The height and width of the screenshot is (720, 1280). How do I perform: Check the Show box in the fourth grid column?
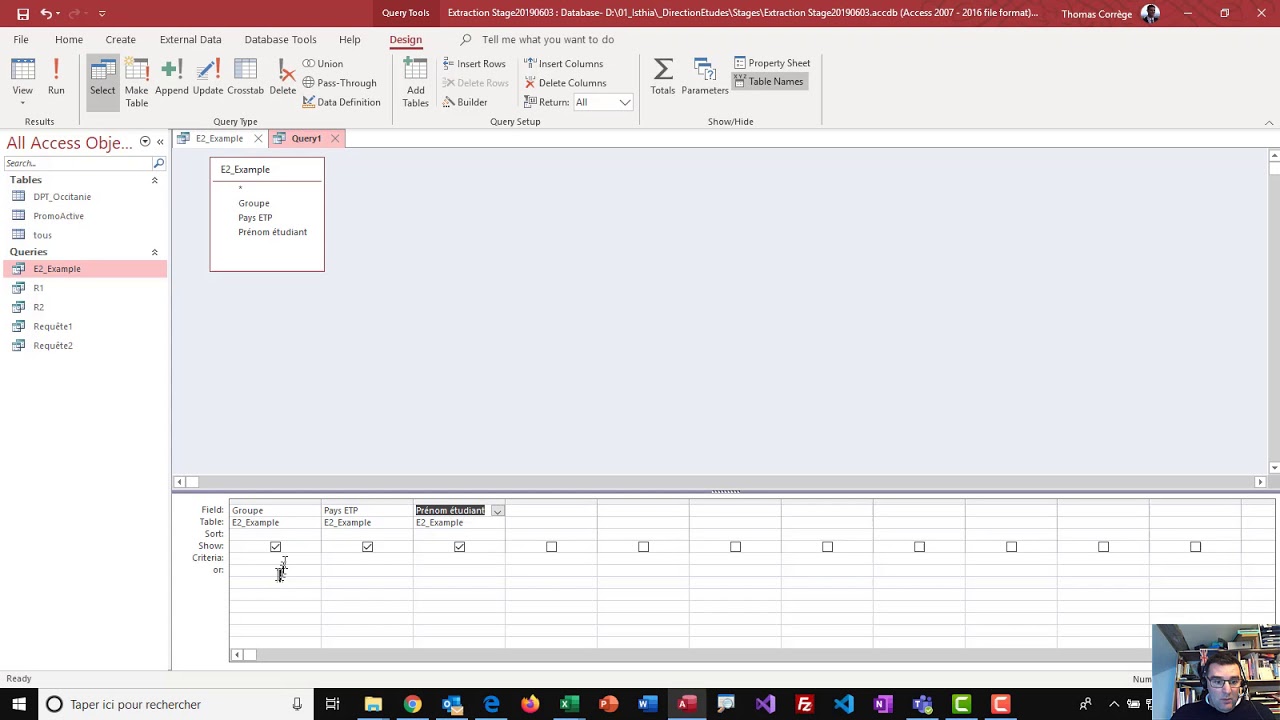(551, 547)
